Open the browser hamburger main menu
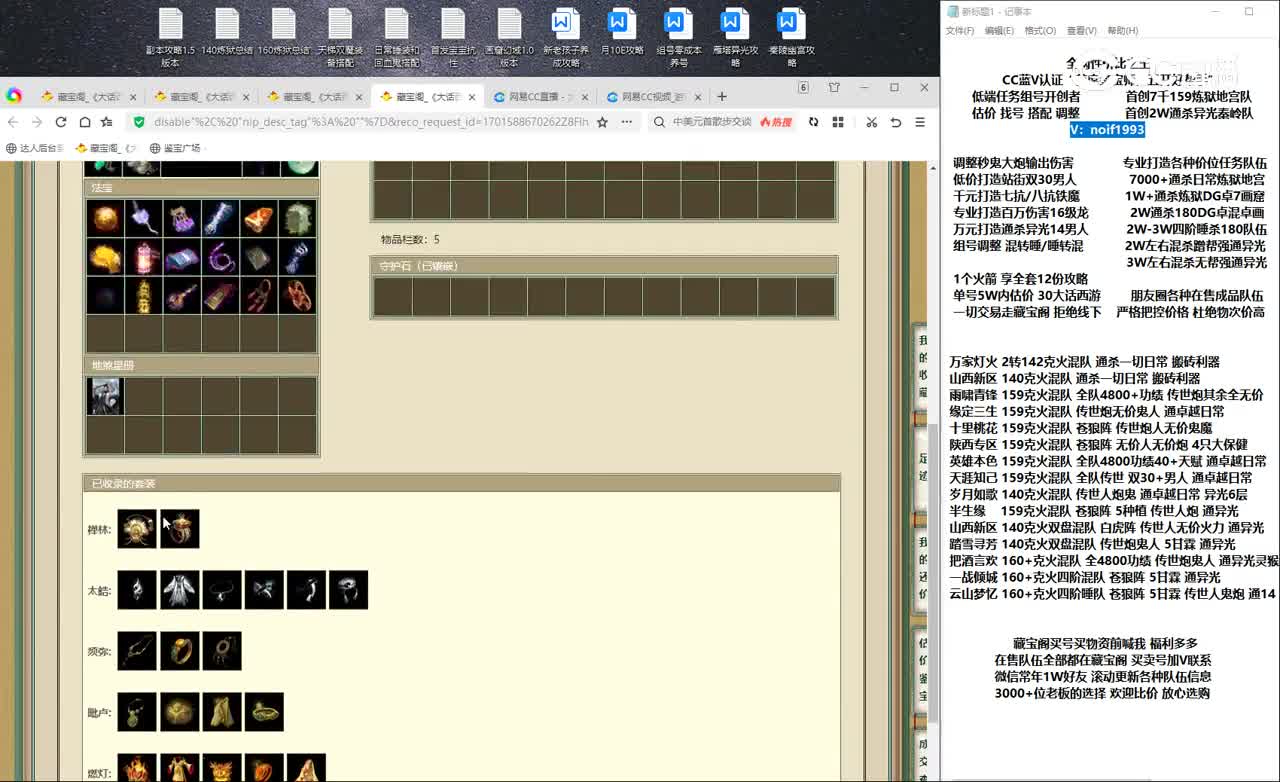 920,122
